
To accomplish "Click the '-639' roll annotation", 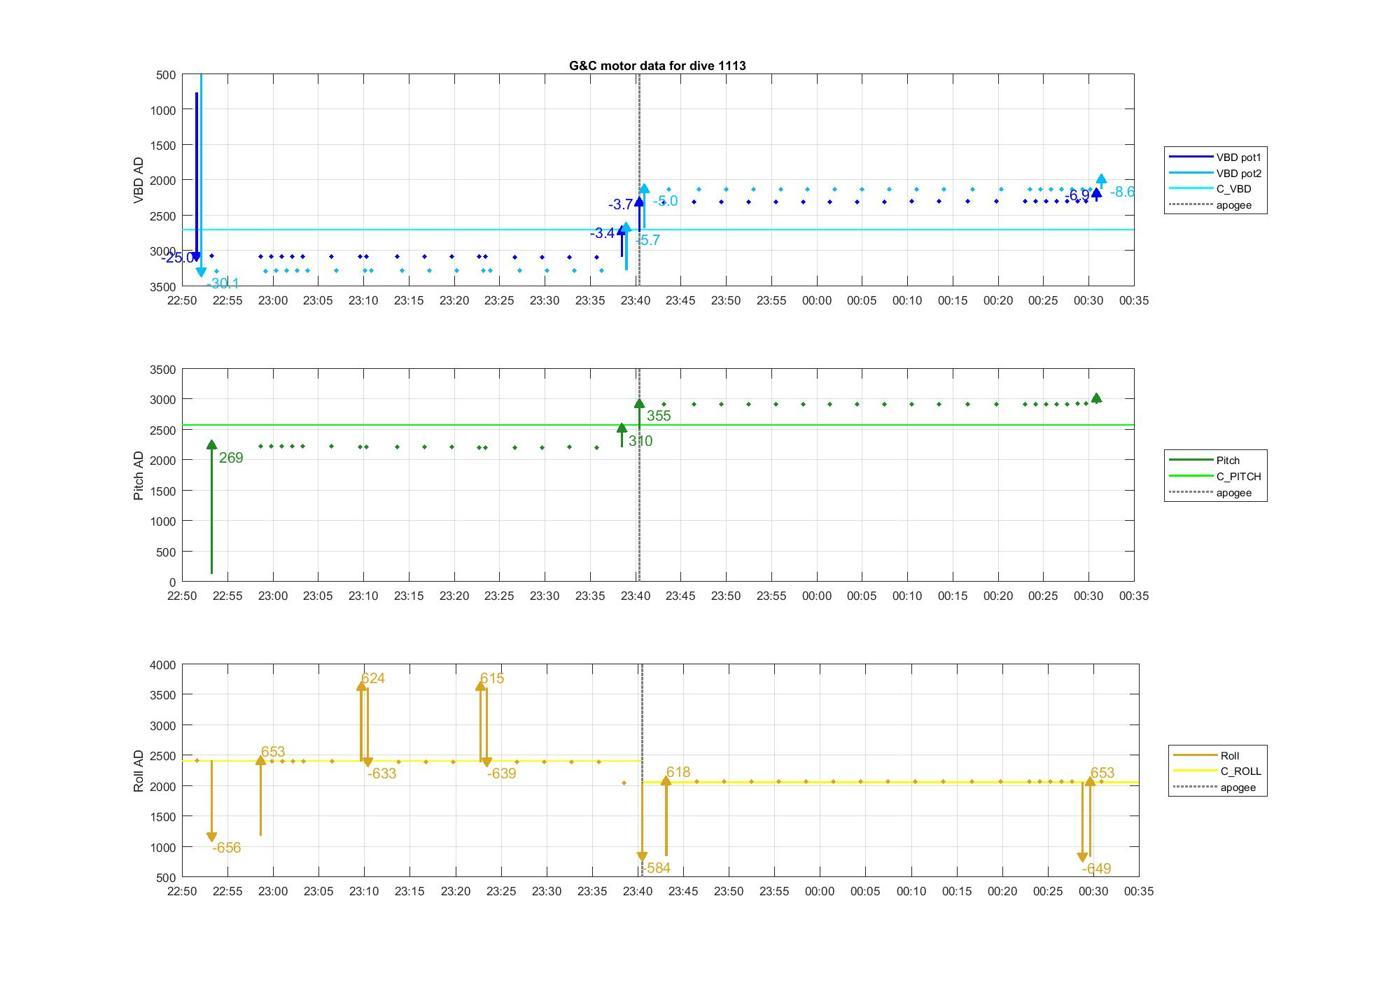I will tap(502, 774).
